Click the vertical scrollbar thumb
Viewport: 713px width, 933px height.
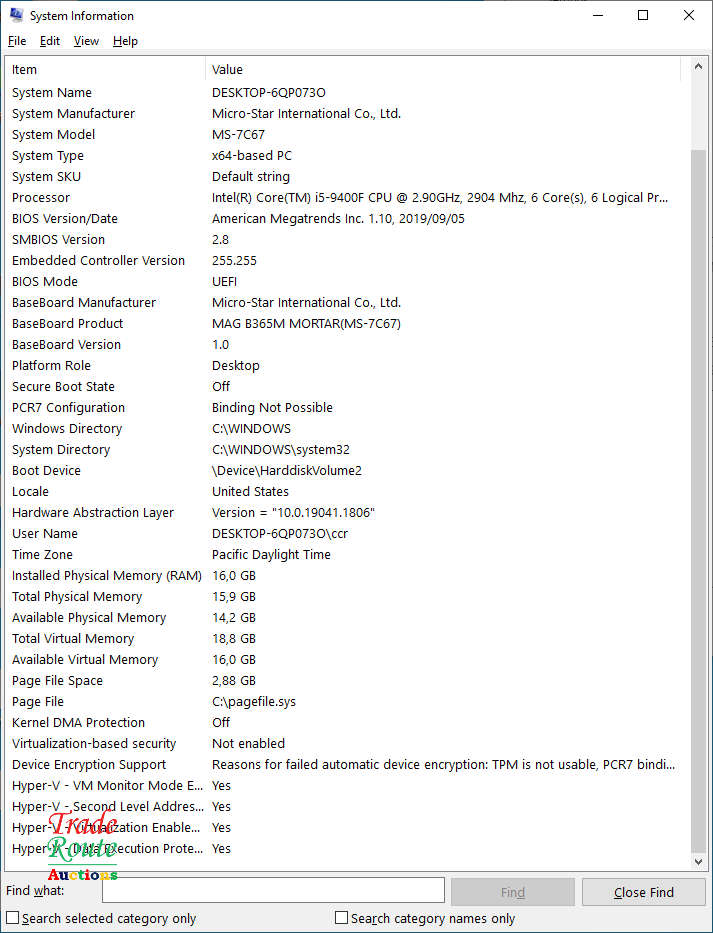tap(698, 500)
